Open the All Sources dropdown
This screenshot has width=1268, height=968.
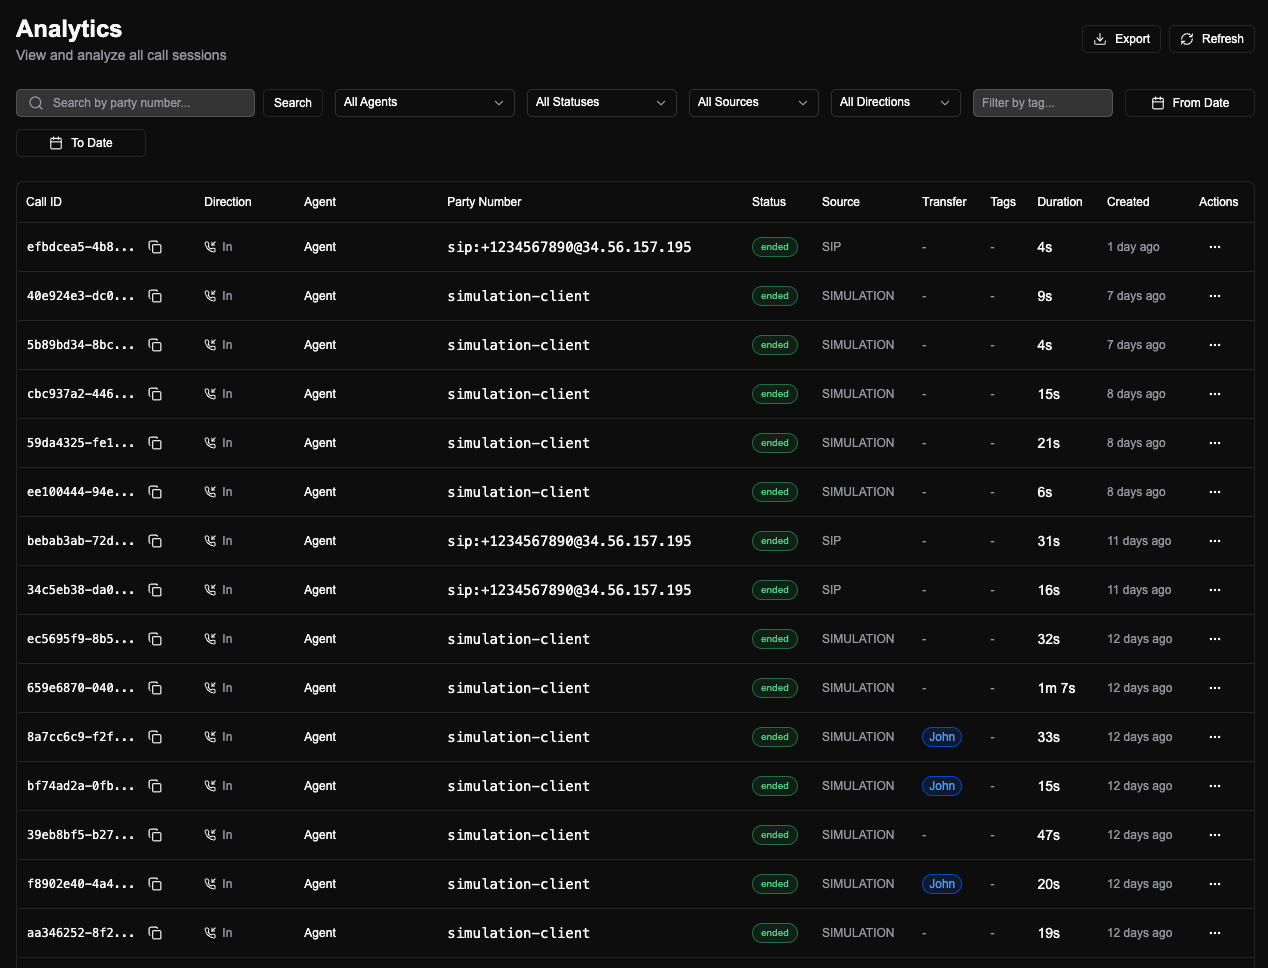(x=753, y=102)
